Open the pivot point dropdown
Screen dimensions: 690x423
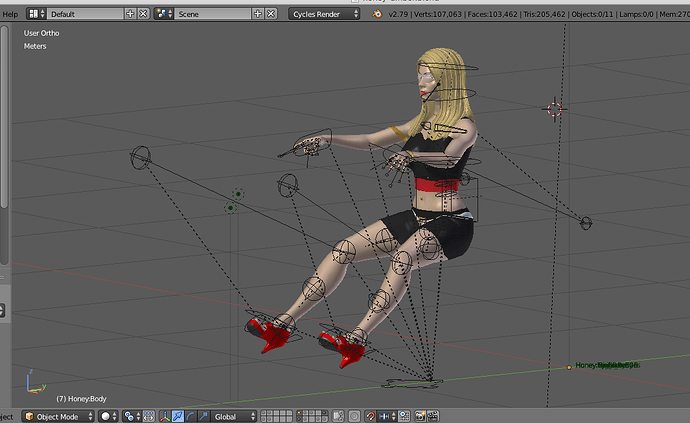133,416
